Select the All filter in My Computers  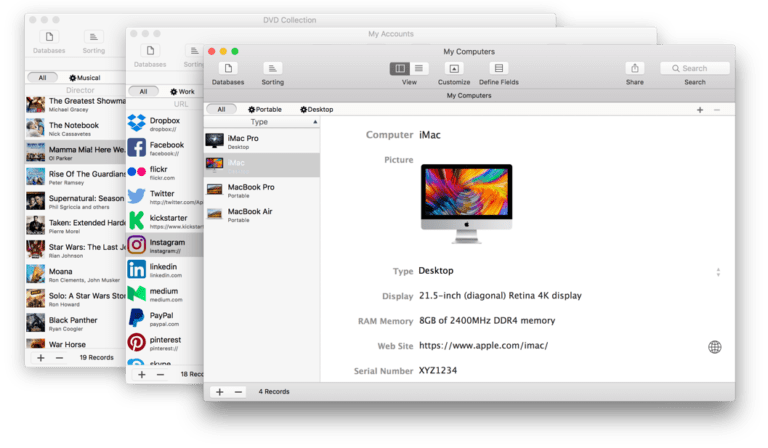point(221,109)
